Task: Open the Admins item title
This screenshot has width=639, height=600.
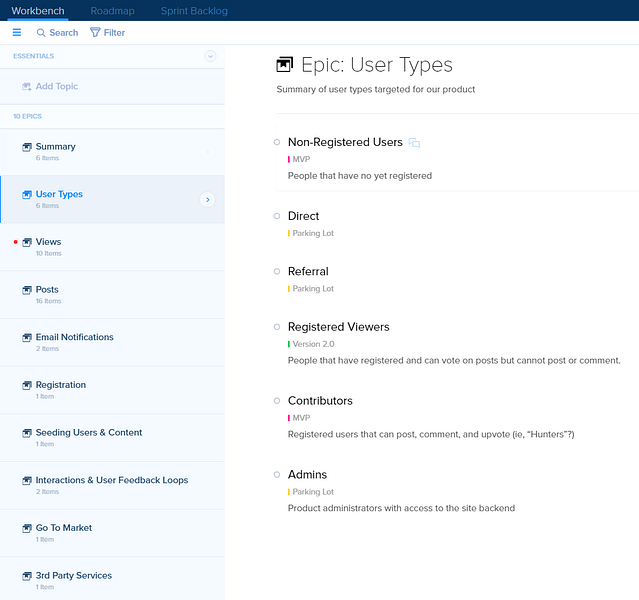Action: (307, 474)
